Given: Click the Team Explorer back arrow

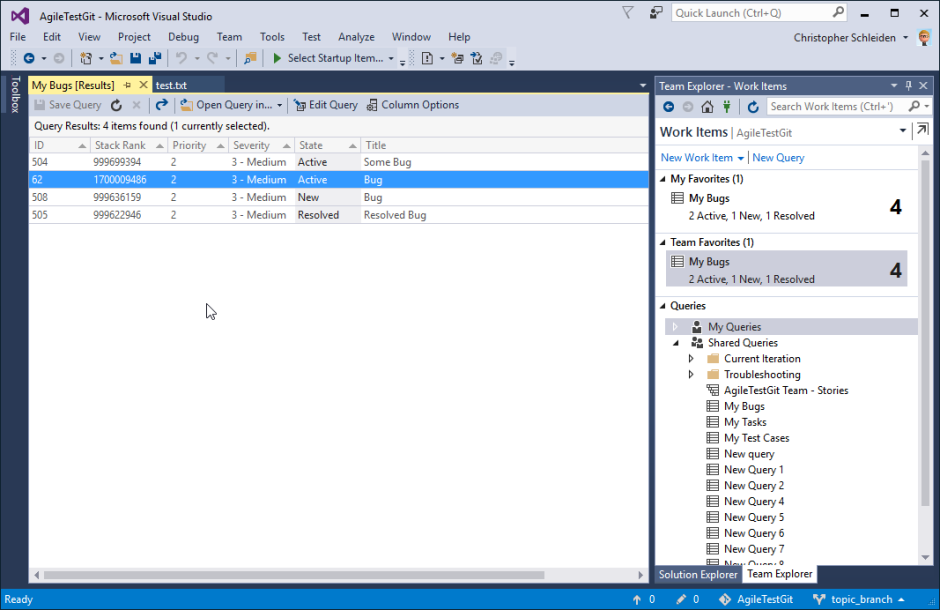Looking at the screenshot, I should [669, 106].
